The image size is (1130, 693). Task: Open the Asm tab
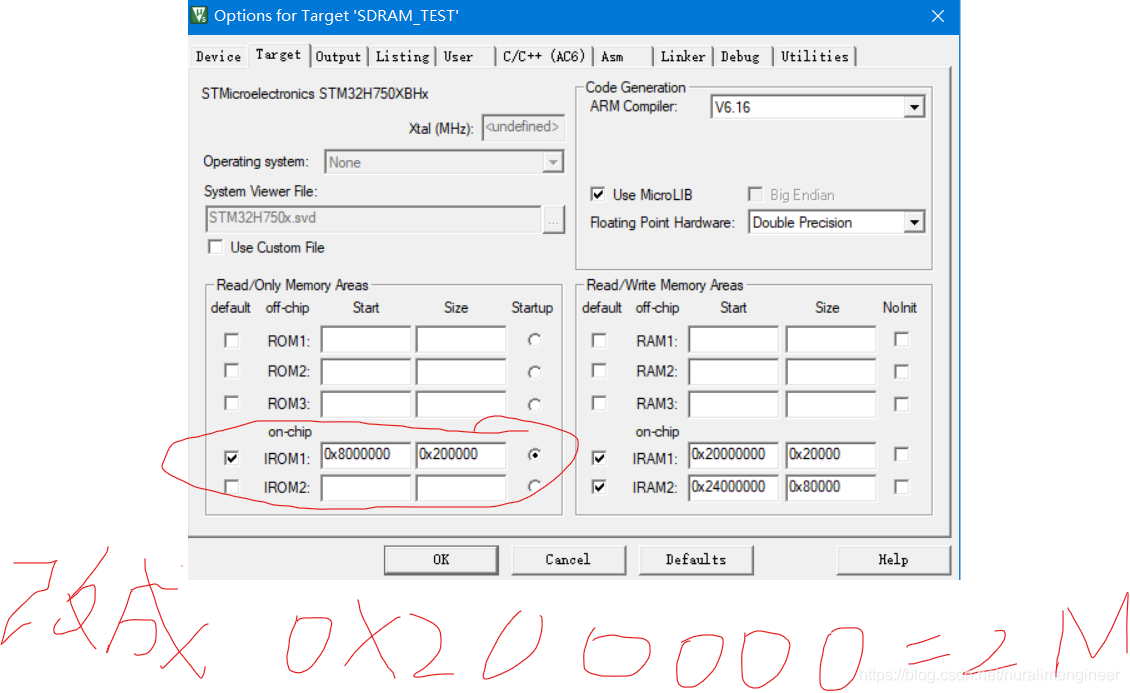(612, 56)
